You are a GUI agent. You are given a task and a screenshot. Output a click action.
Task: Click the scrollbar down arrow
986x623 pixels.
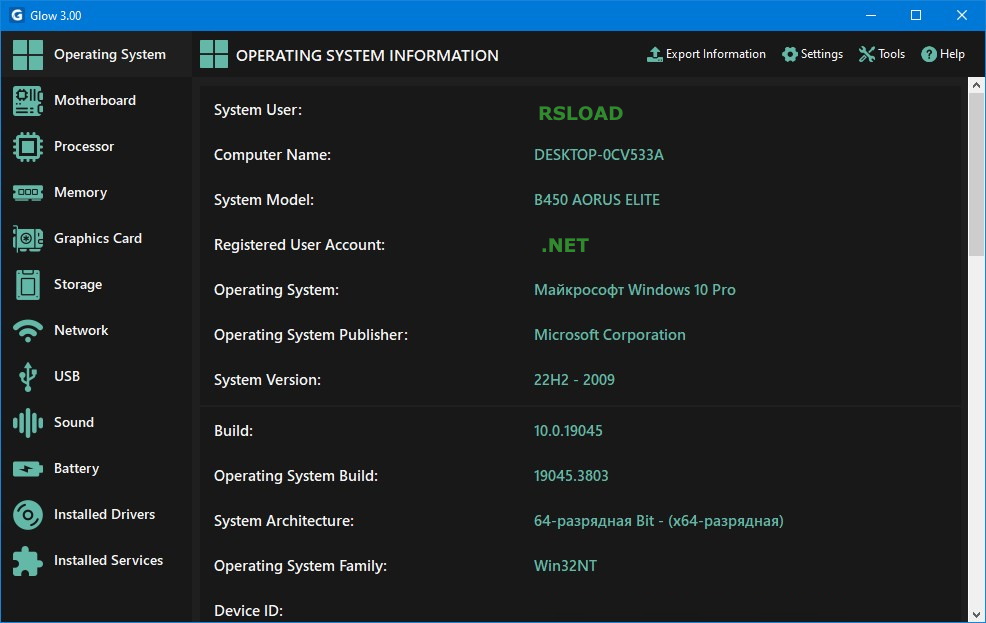[977, 613]
